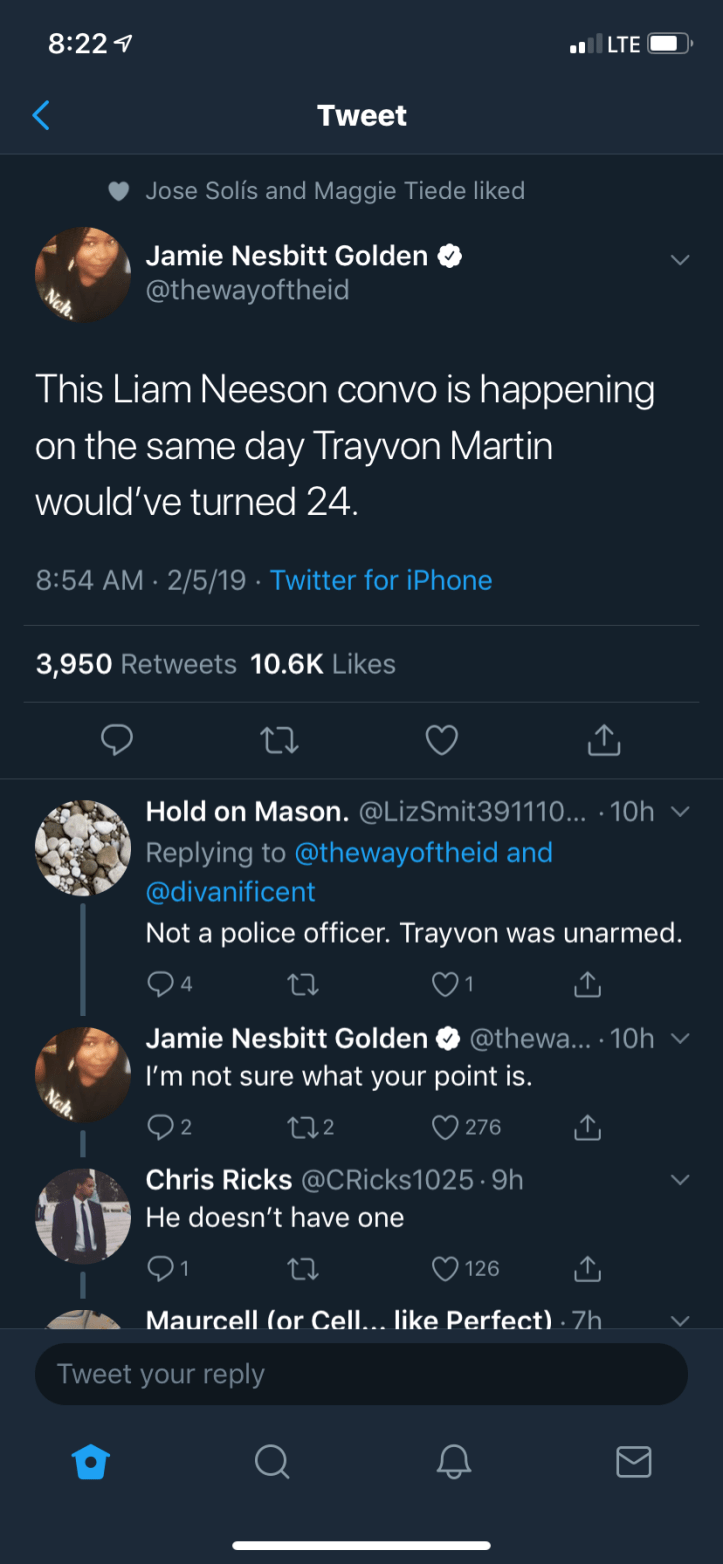Open the @divanificent mention link
The height and width of the screenshot is (1564, 723).
tap(230, 891)
